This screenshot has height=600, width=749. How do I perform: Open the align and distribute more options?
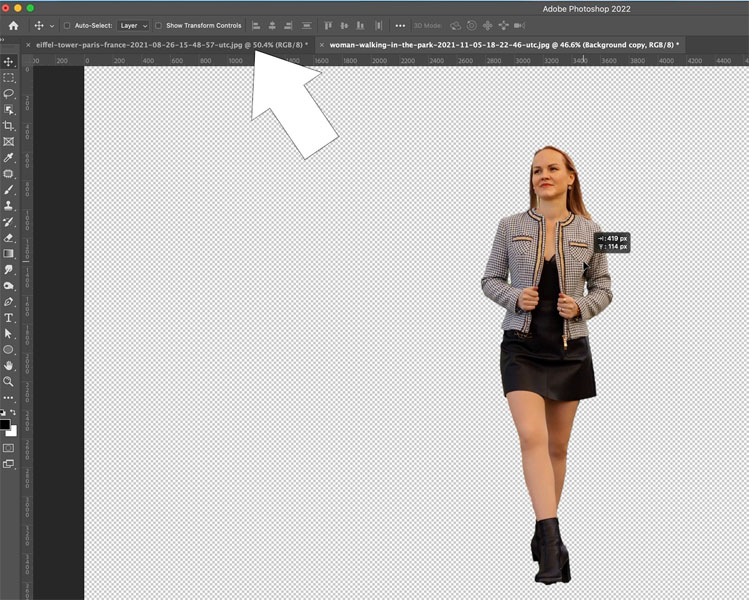[400, 26]
